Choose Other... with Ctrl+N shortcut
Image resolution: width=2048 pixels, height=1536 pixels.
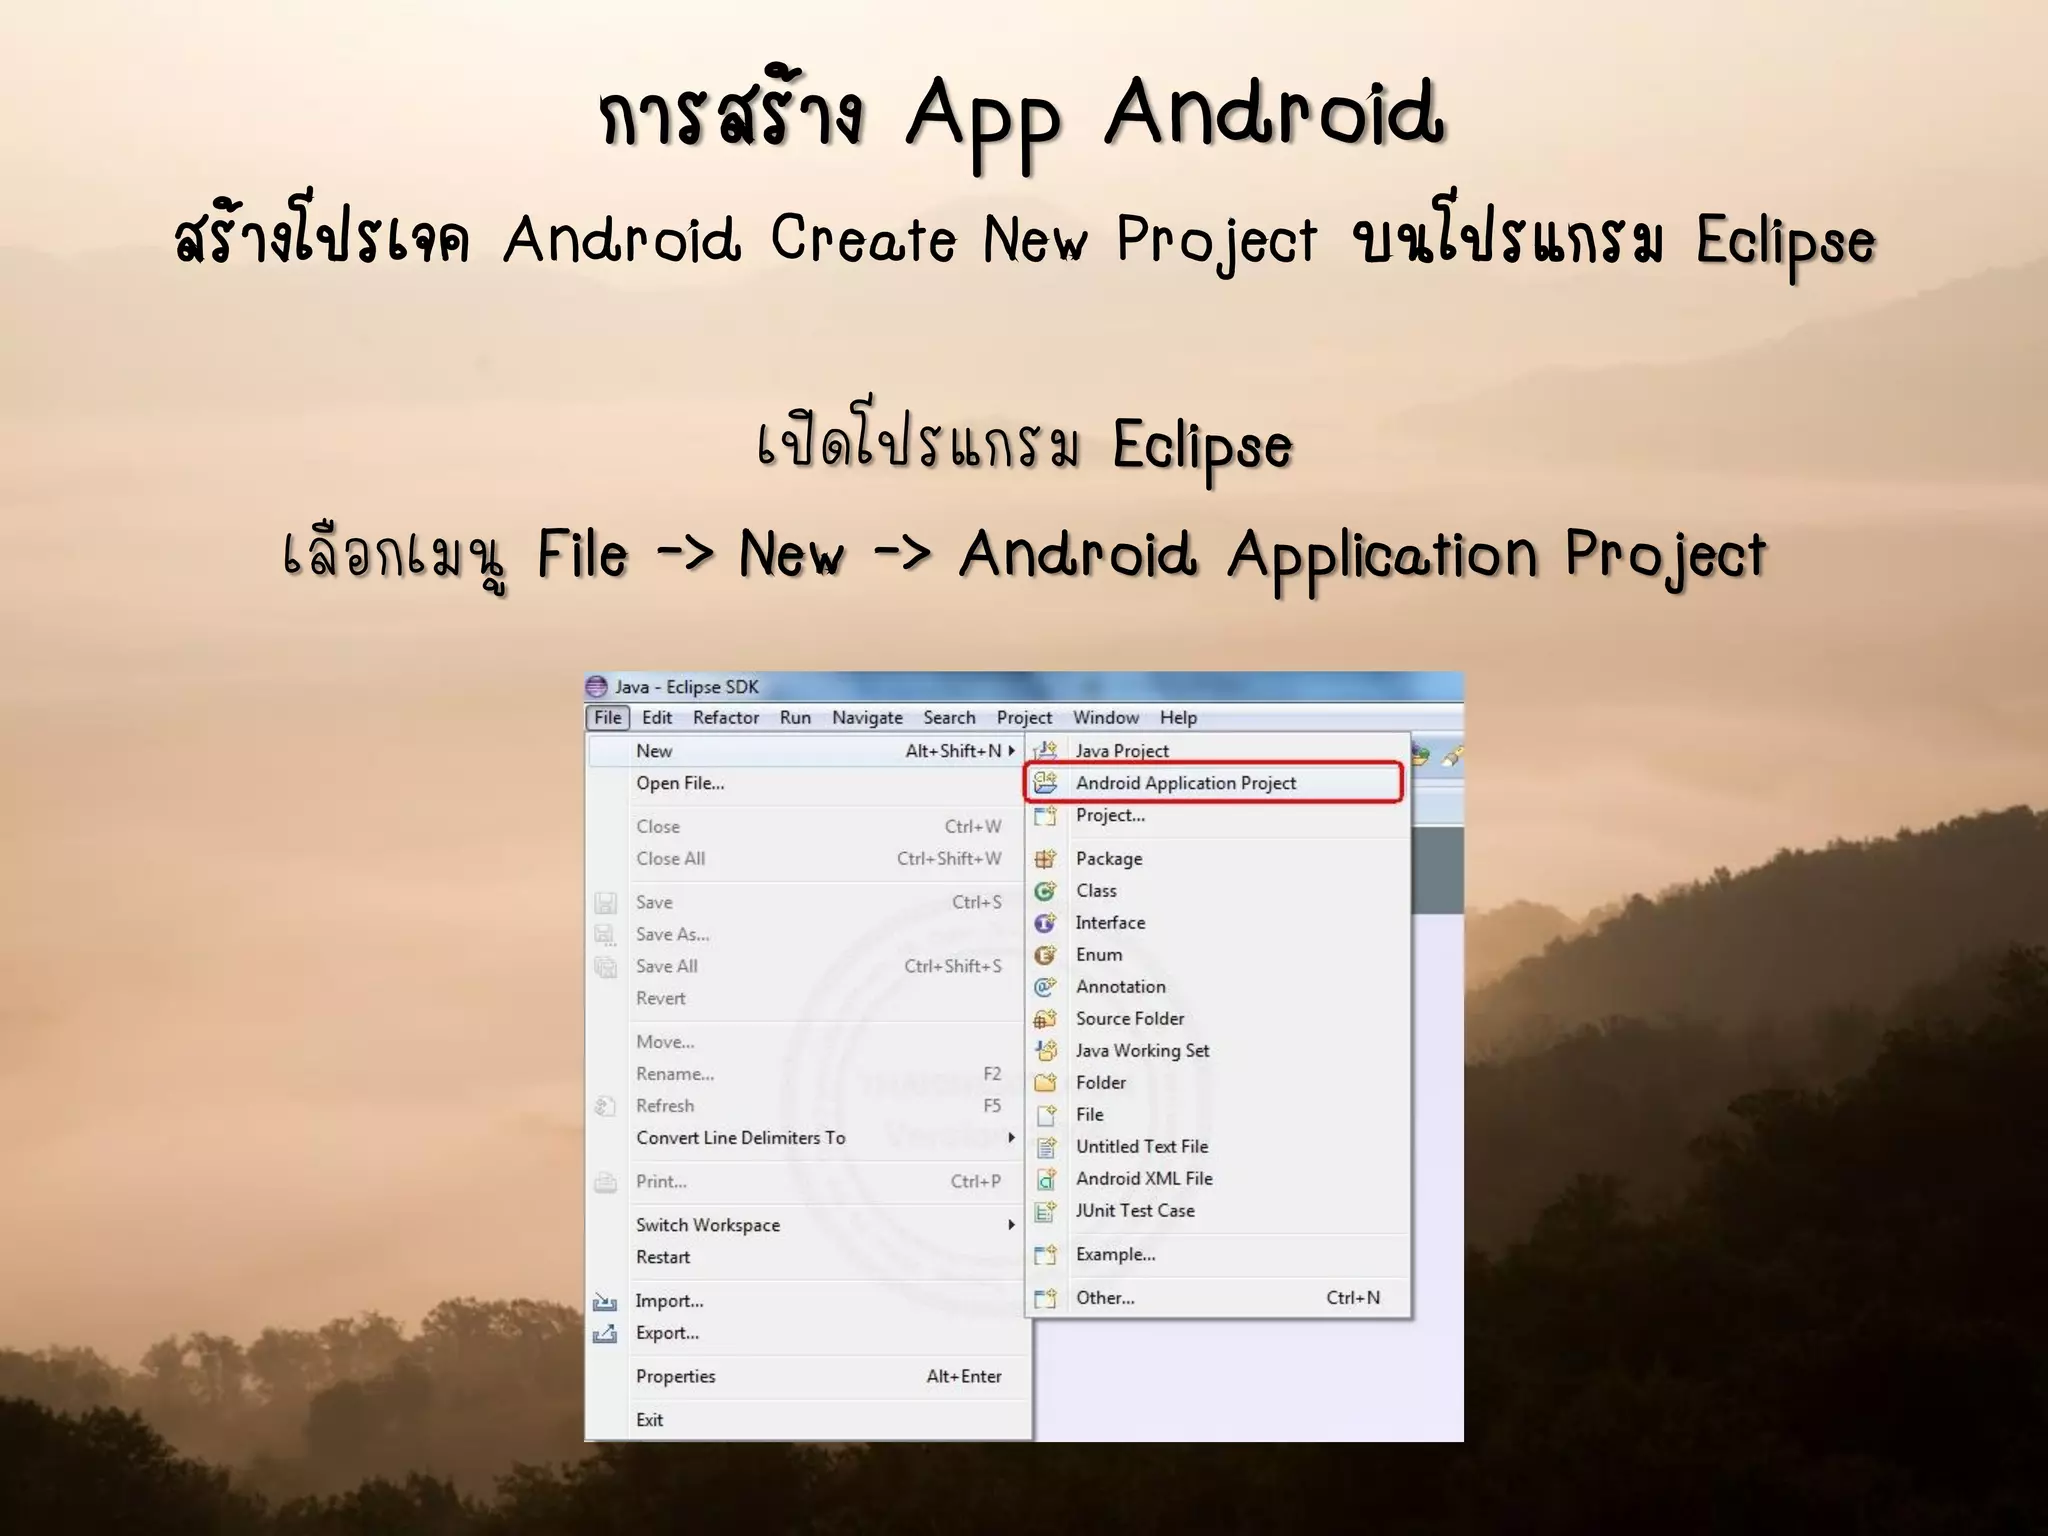pyautogui.click(x=1217, y=1297)
